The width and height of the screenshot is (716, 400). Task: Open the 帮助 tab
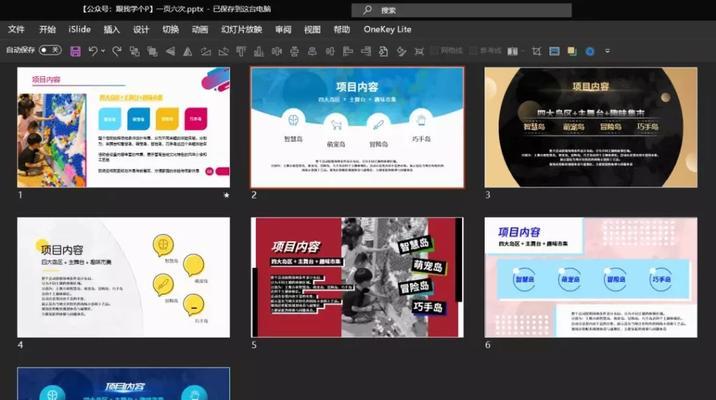[342, 29]
